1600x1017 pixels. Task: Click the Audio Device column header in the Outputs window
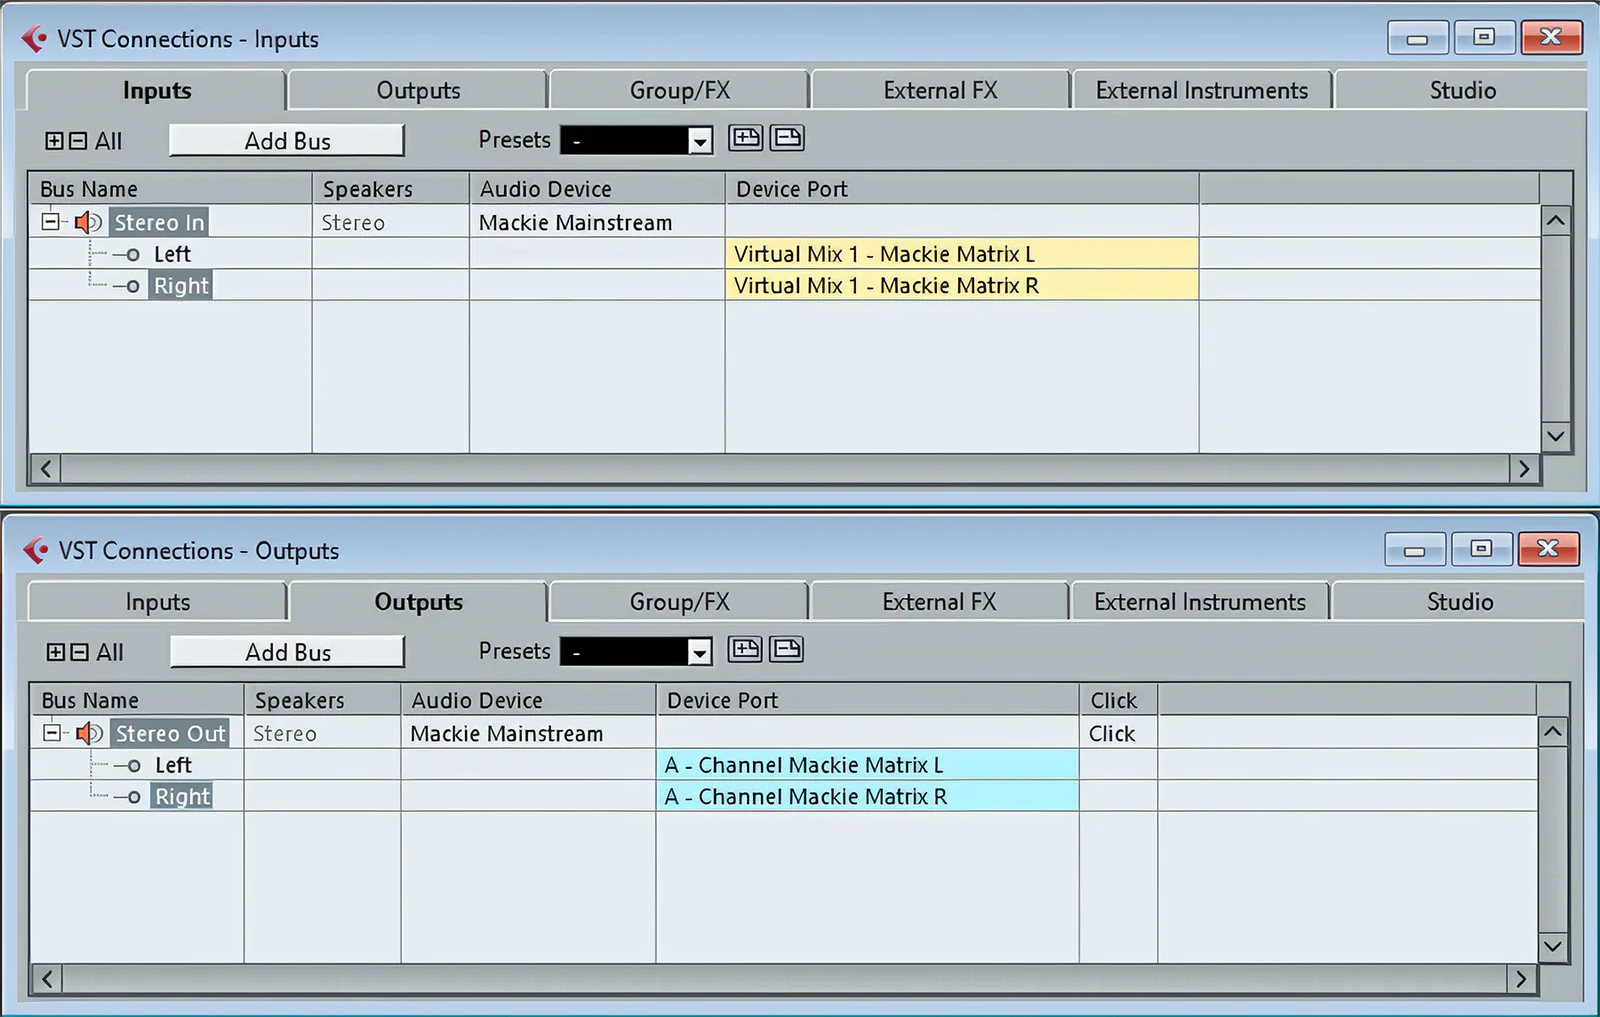coord(528,700)
